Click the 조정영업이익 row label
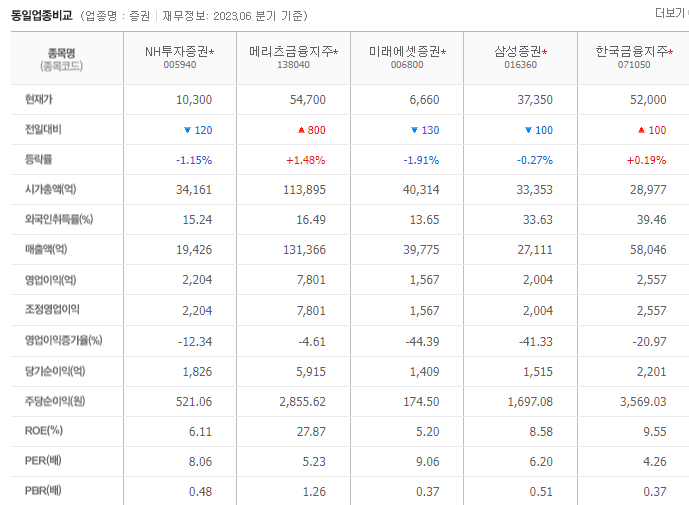689x505 pixels. (52, 309)
